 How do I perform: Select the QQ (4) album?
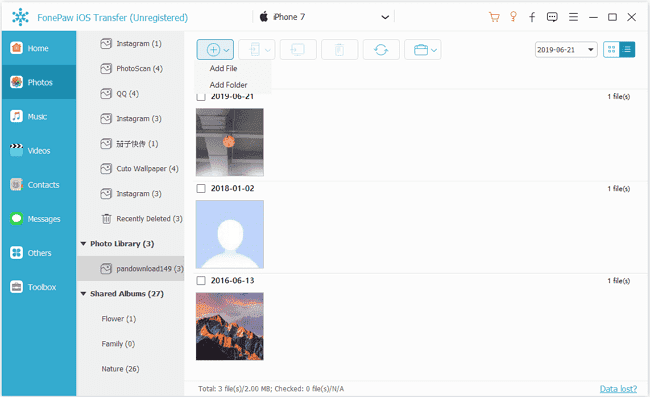(131, 94)
